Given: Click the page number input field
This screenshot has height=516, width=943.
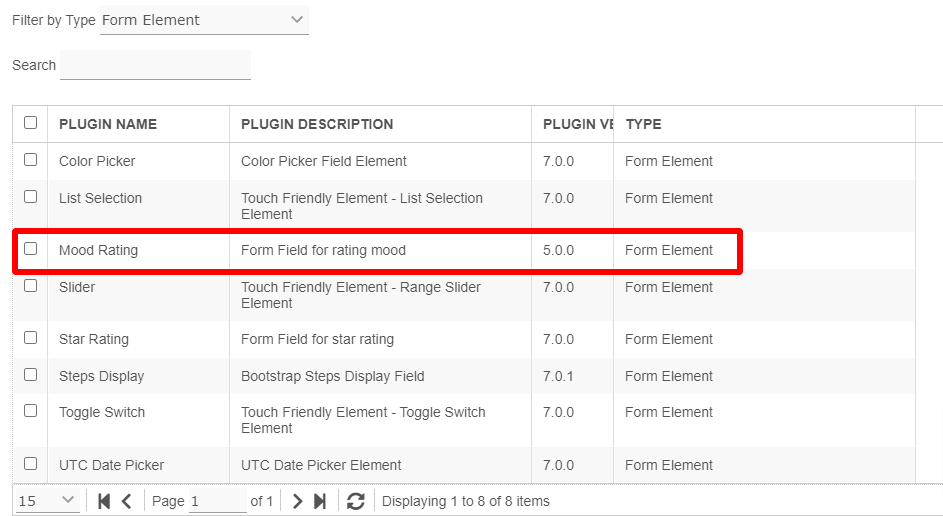Looking at the screenshot, I should click(217, 501).
